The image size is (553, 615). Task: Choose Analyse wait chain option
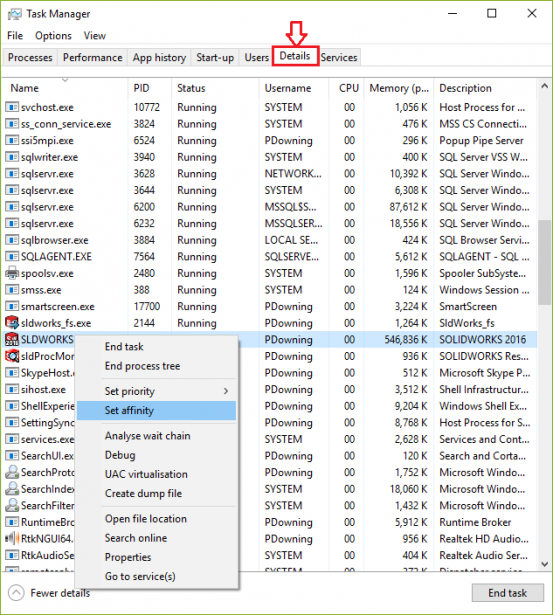point(157,436)
